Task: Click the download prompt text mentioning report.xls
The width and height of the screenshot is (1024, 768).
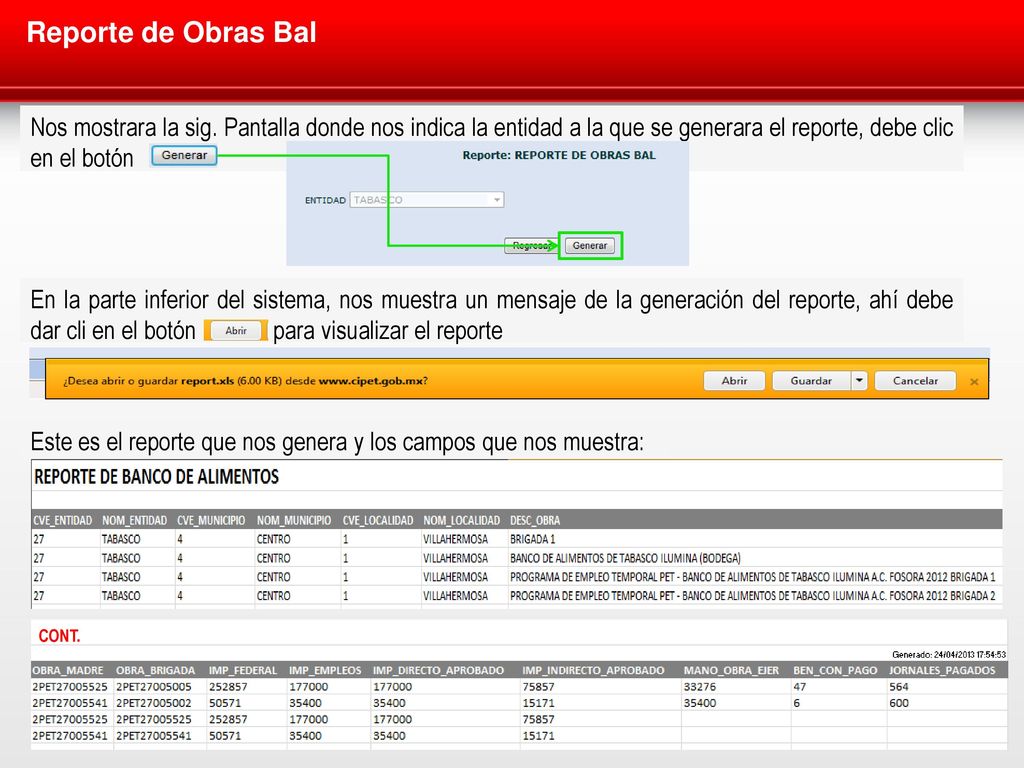Action: (245, 381)
